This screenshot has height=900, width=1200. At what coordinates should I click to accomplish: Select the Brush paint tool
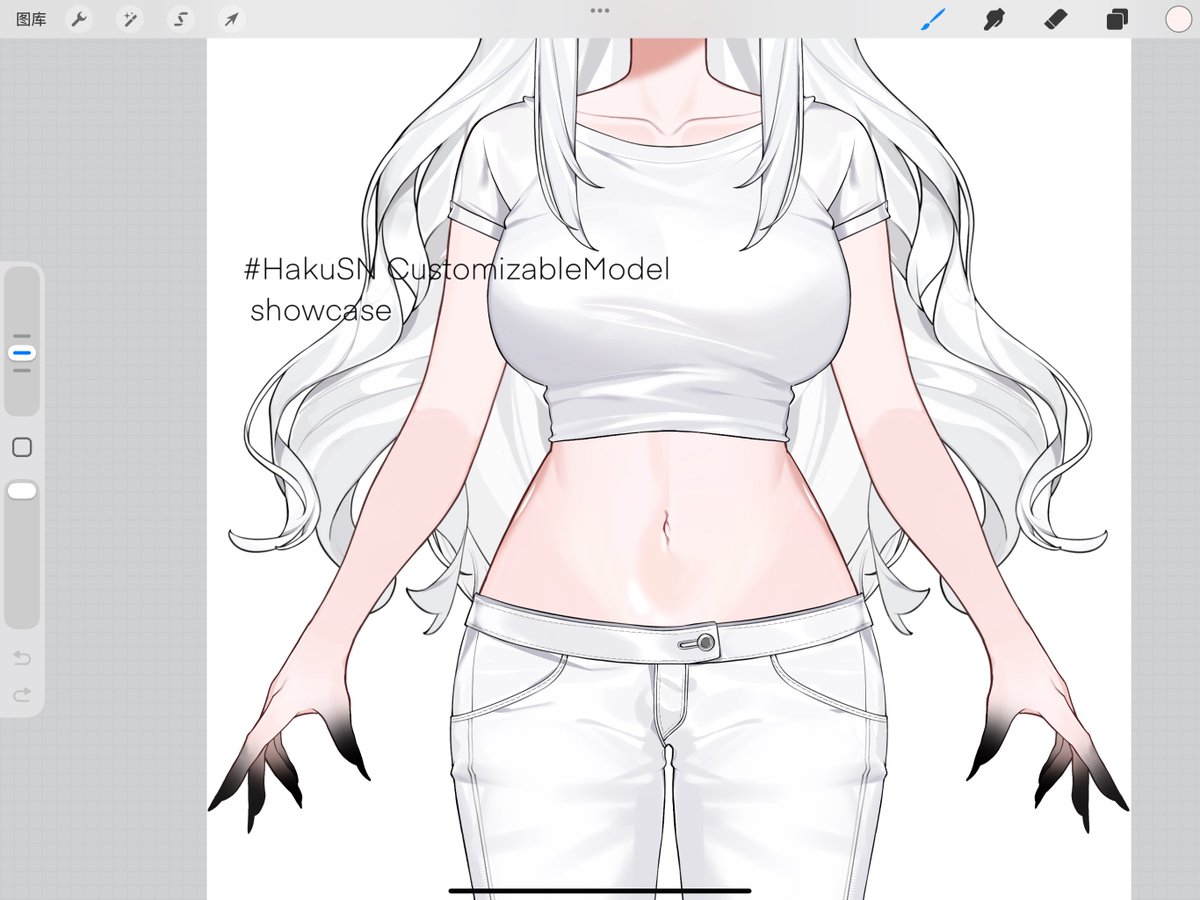tap(932, 19)
